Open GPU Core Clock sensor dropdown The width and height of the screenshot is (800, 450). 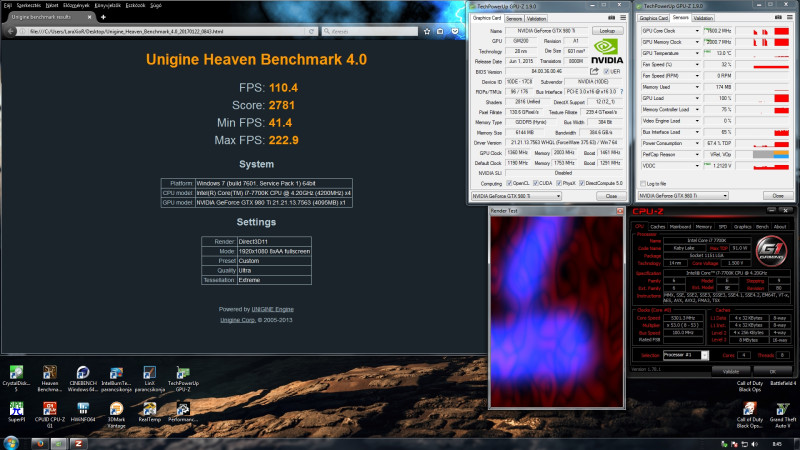pyautogui.click(x=697, y=31)
